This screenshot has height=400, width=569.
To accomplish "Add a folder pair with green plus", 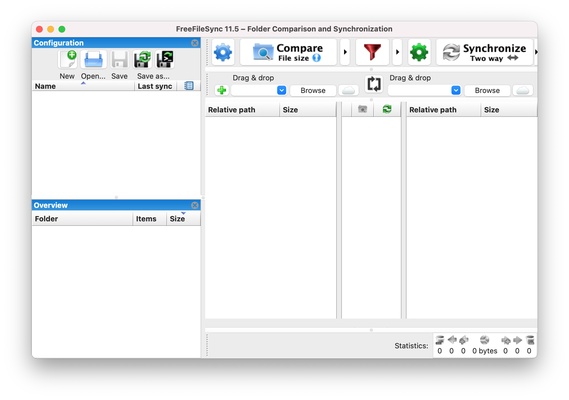I will pyautogui.click(x=221, y=90).
